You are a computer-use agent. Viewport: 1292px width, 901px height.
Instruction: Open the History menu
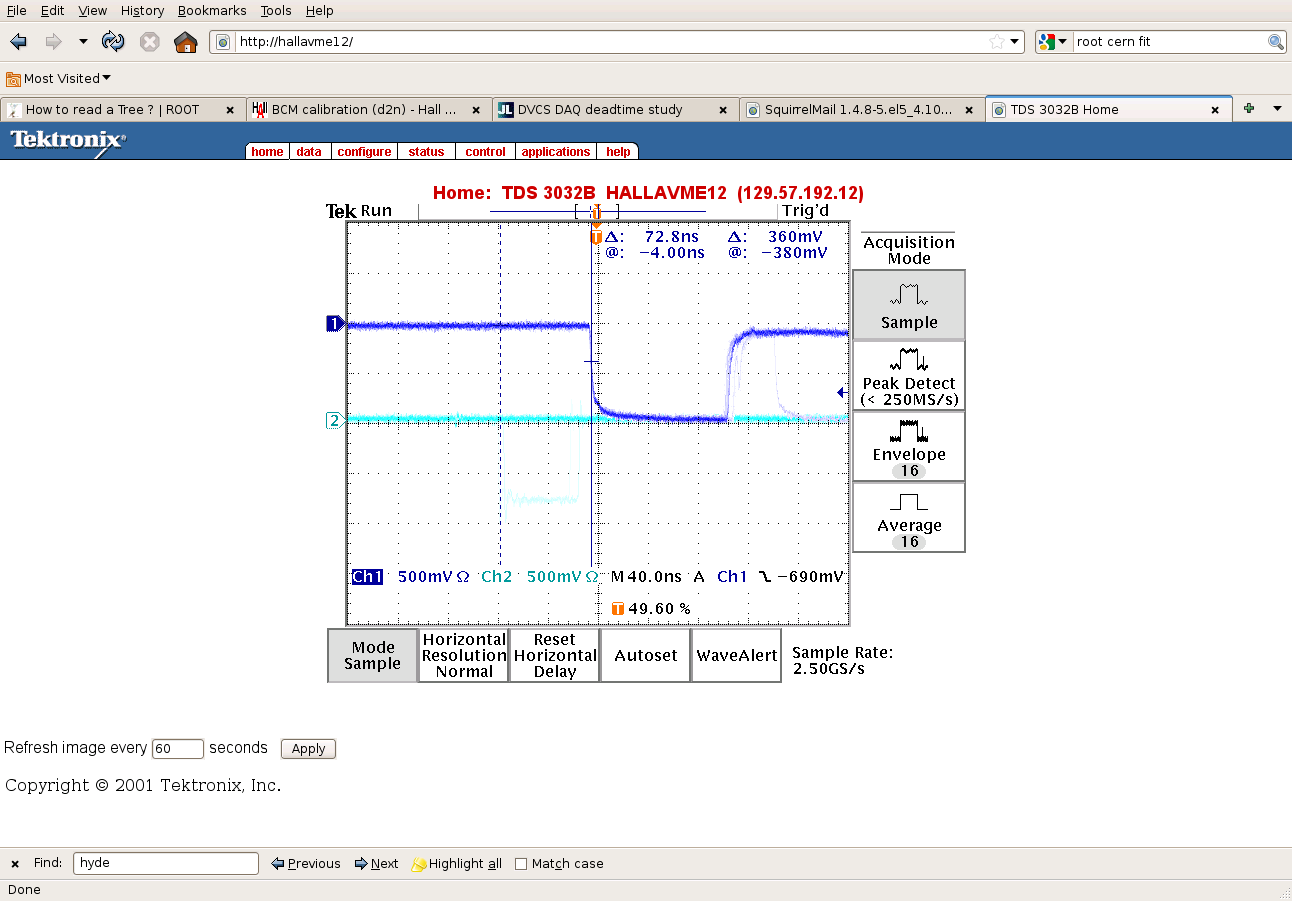(x=142, y=10)
